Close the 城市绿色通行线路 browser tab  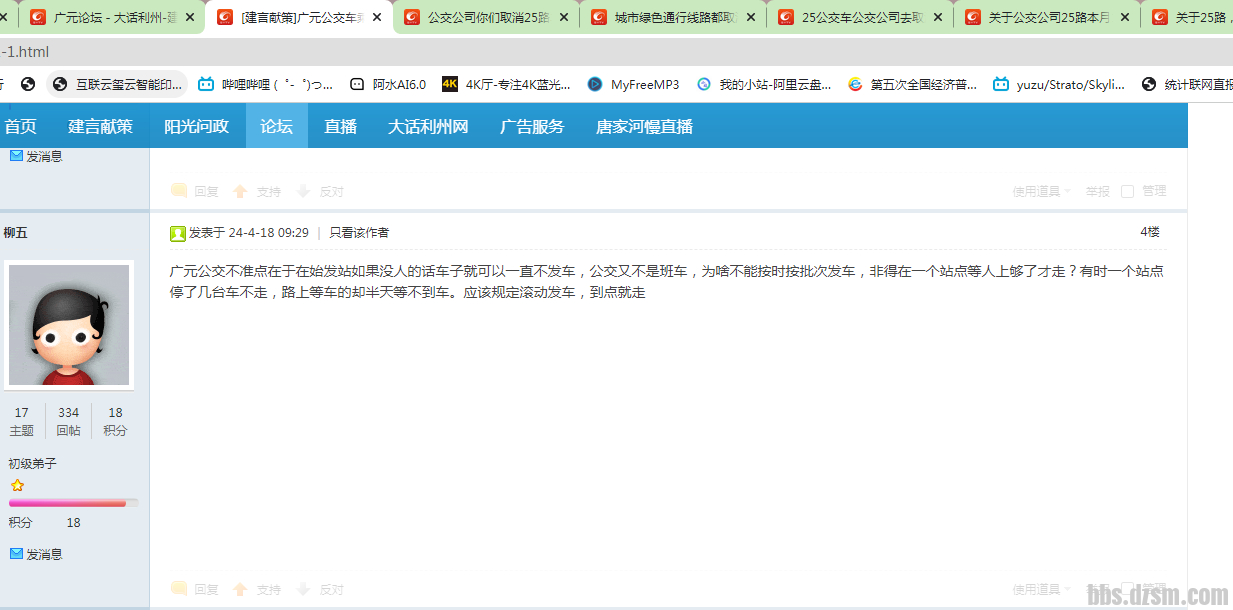pyautogui.click(x=751, y=17)
